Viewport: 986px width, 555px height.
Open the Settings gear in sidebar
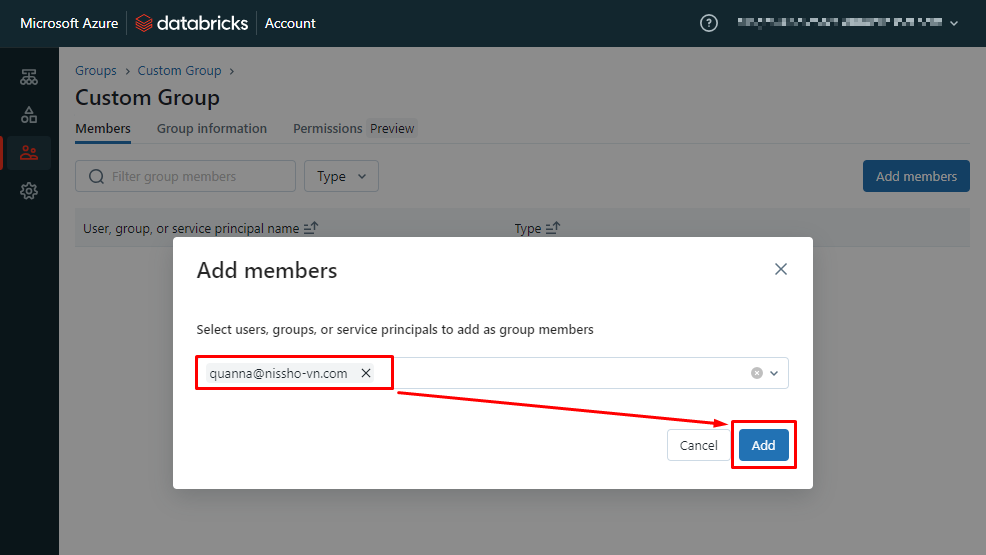[x=29, y=191]
